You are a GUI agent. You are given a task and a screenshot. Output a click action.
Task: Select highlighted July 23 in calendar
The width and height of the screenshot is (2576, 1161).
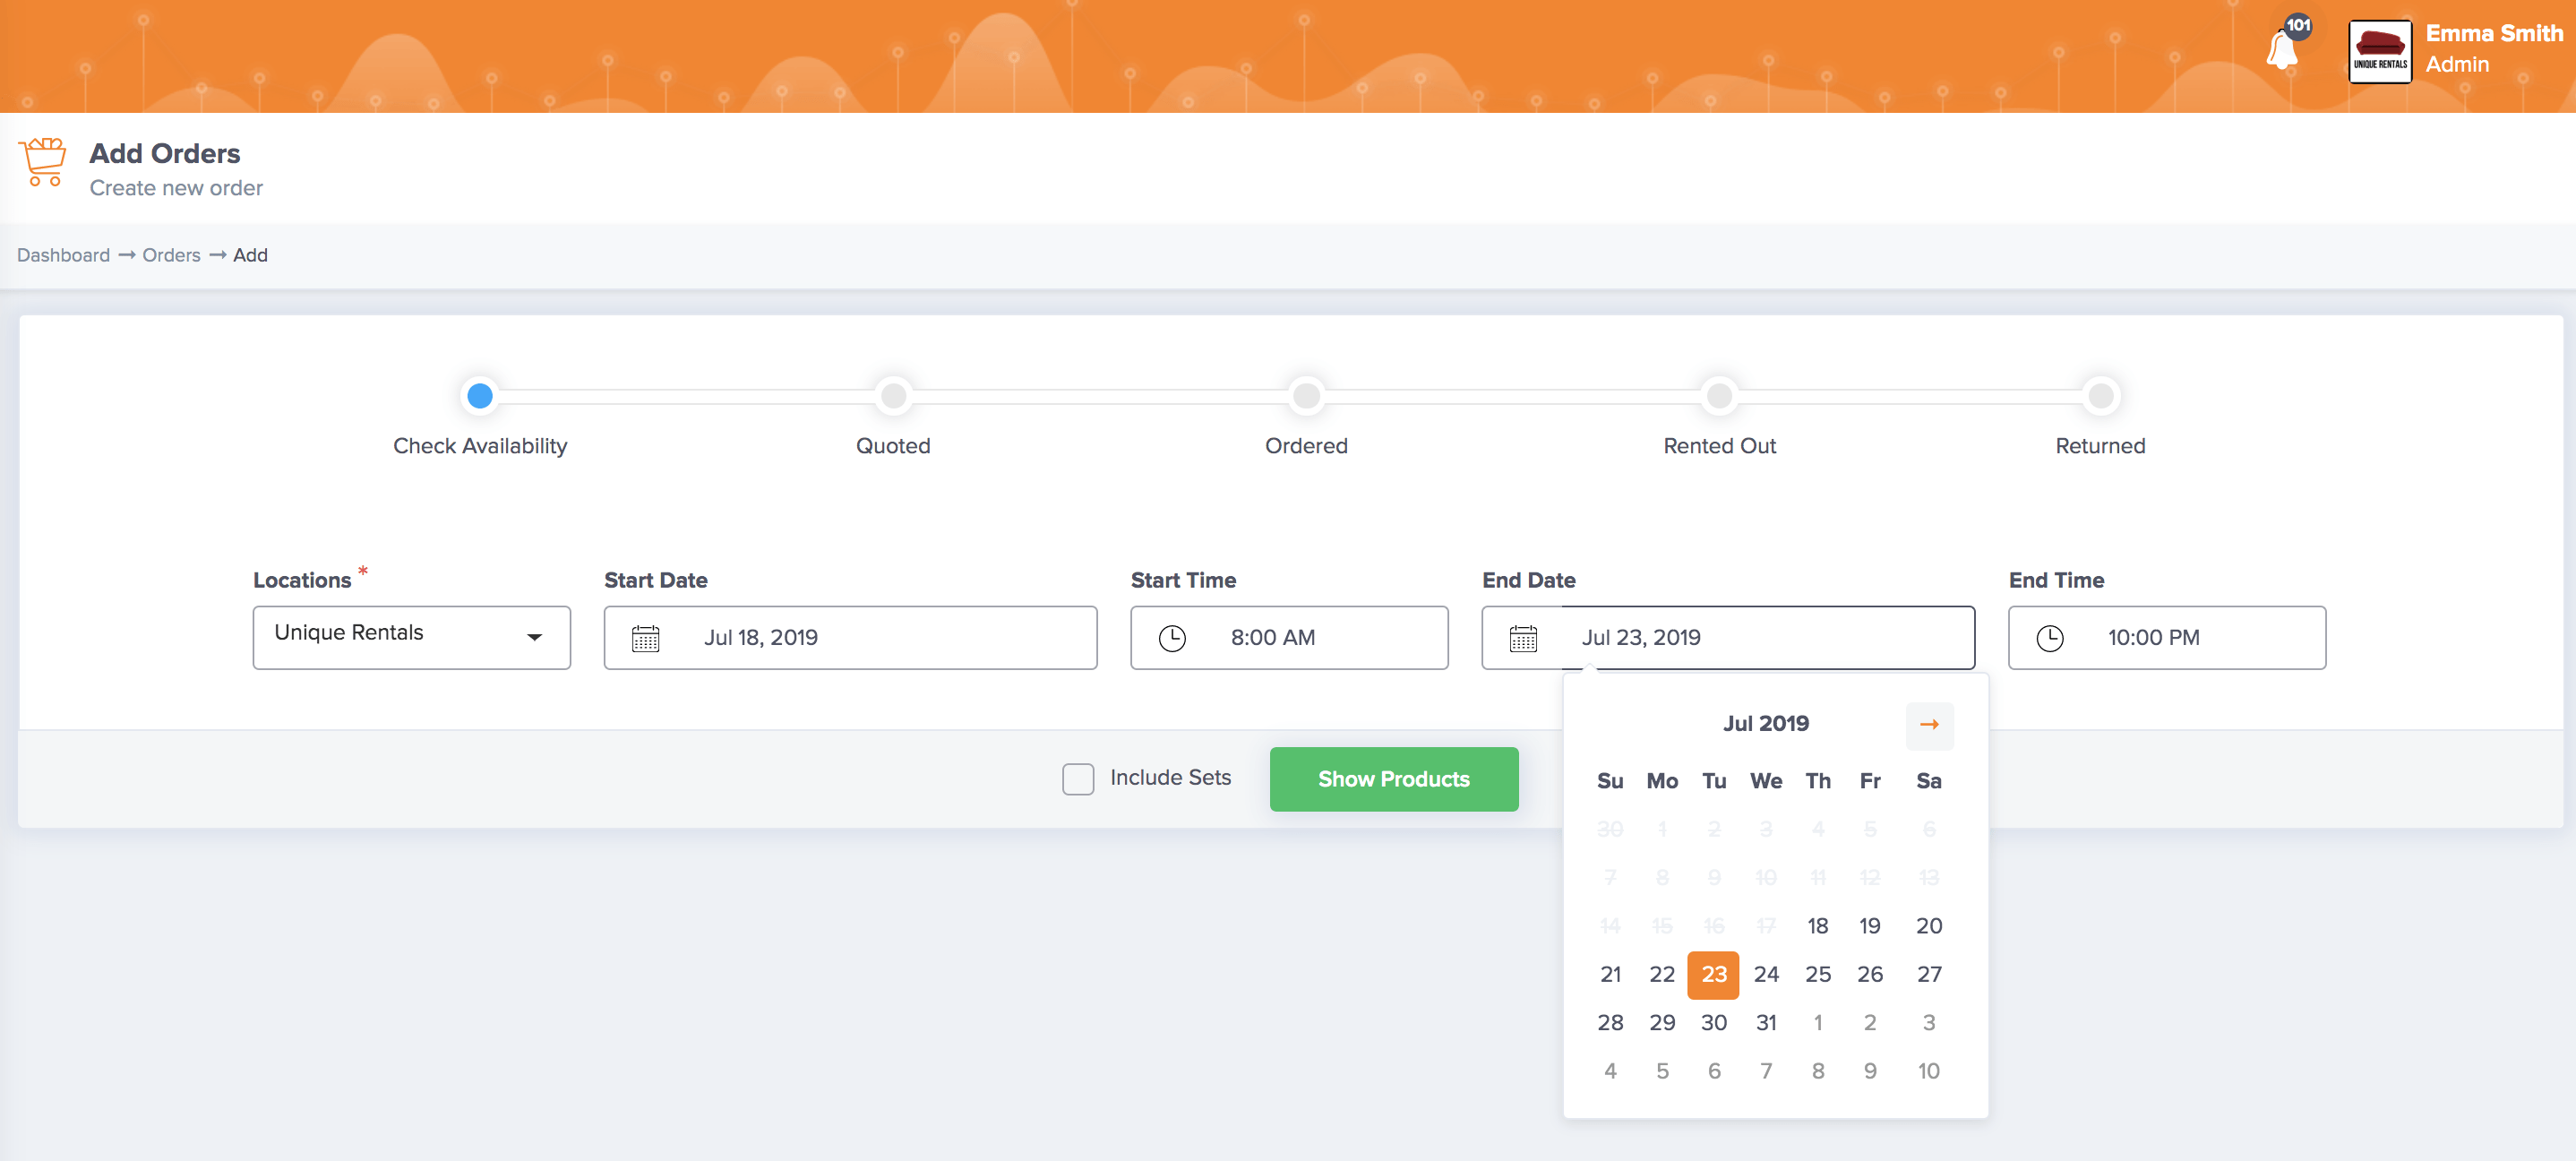point(1714,975)
